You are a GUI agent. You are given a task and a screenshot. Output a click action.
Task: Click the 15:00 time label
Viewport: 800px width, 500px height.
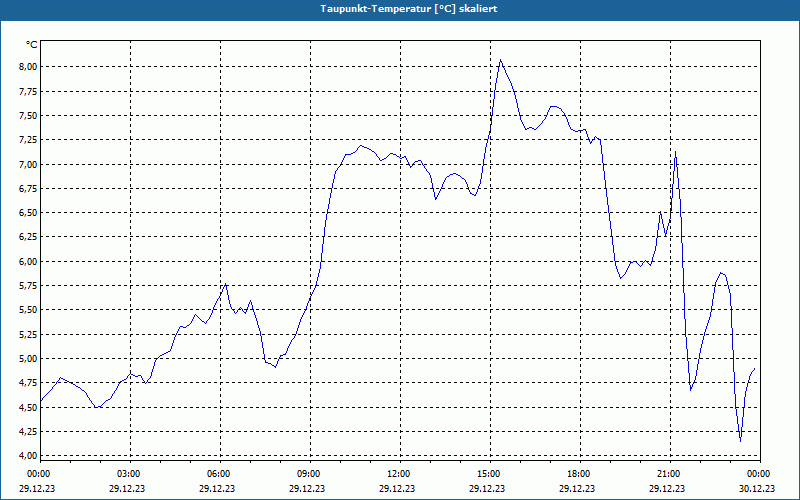point(490,474)
